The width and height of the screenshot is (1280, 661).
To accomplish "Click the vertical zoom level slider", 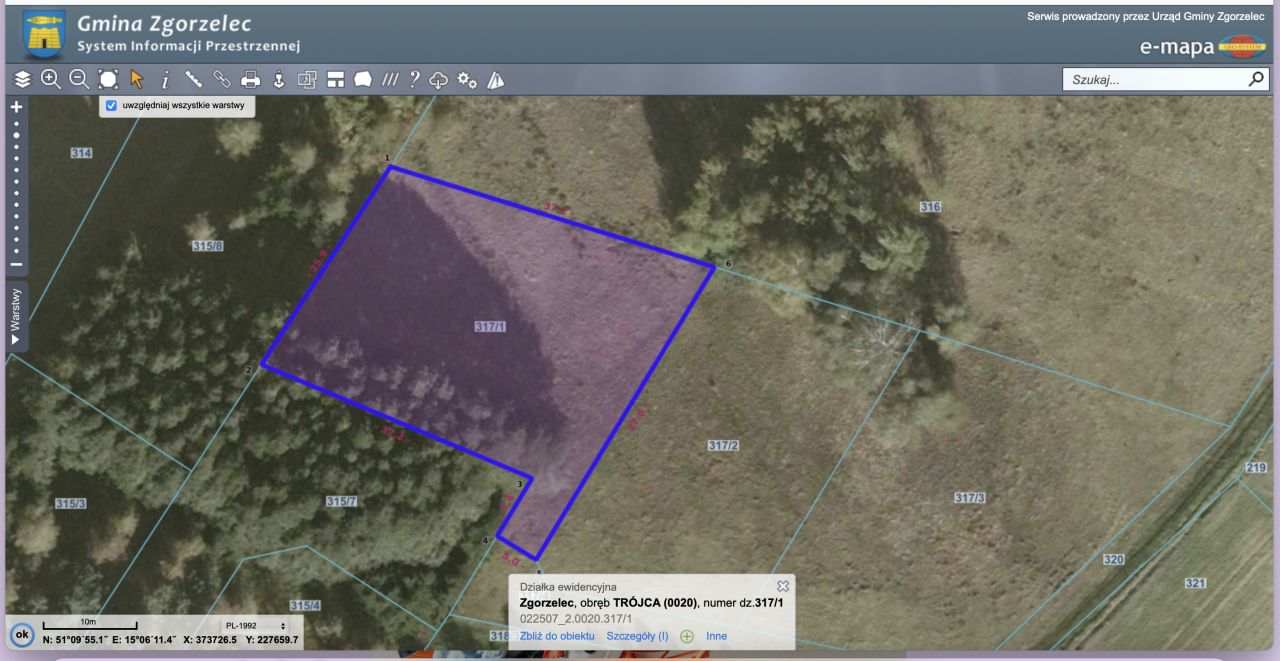I will 16,186.
